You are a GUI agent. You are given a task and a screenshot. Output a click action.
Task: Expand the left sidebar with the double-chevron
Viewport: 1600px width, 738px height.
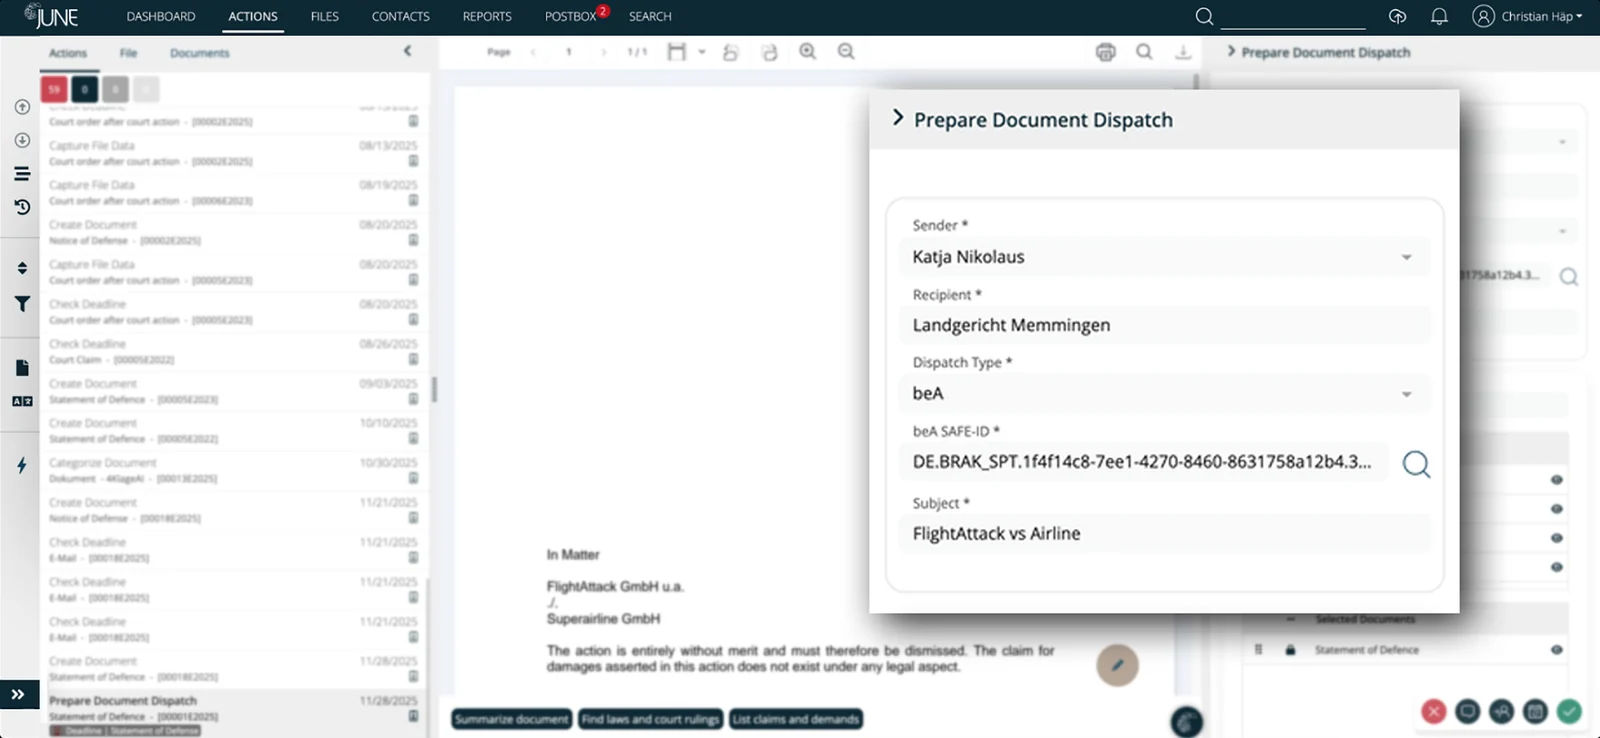[x=18, y=694]
